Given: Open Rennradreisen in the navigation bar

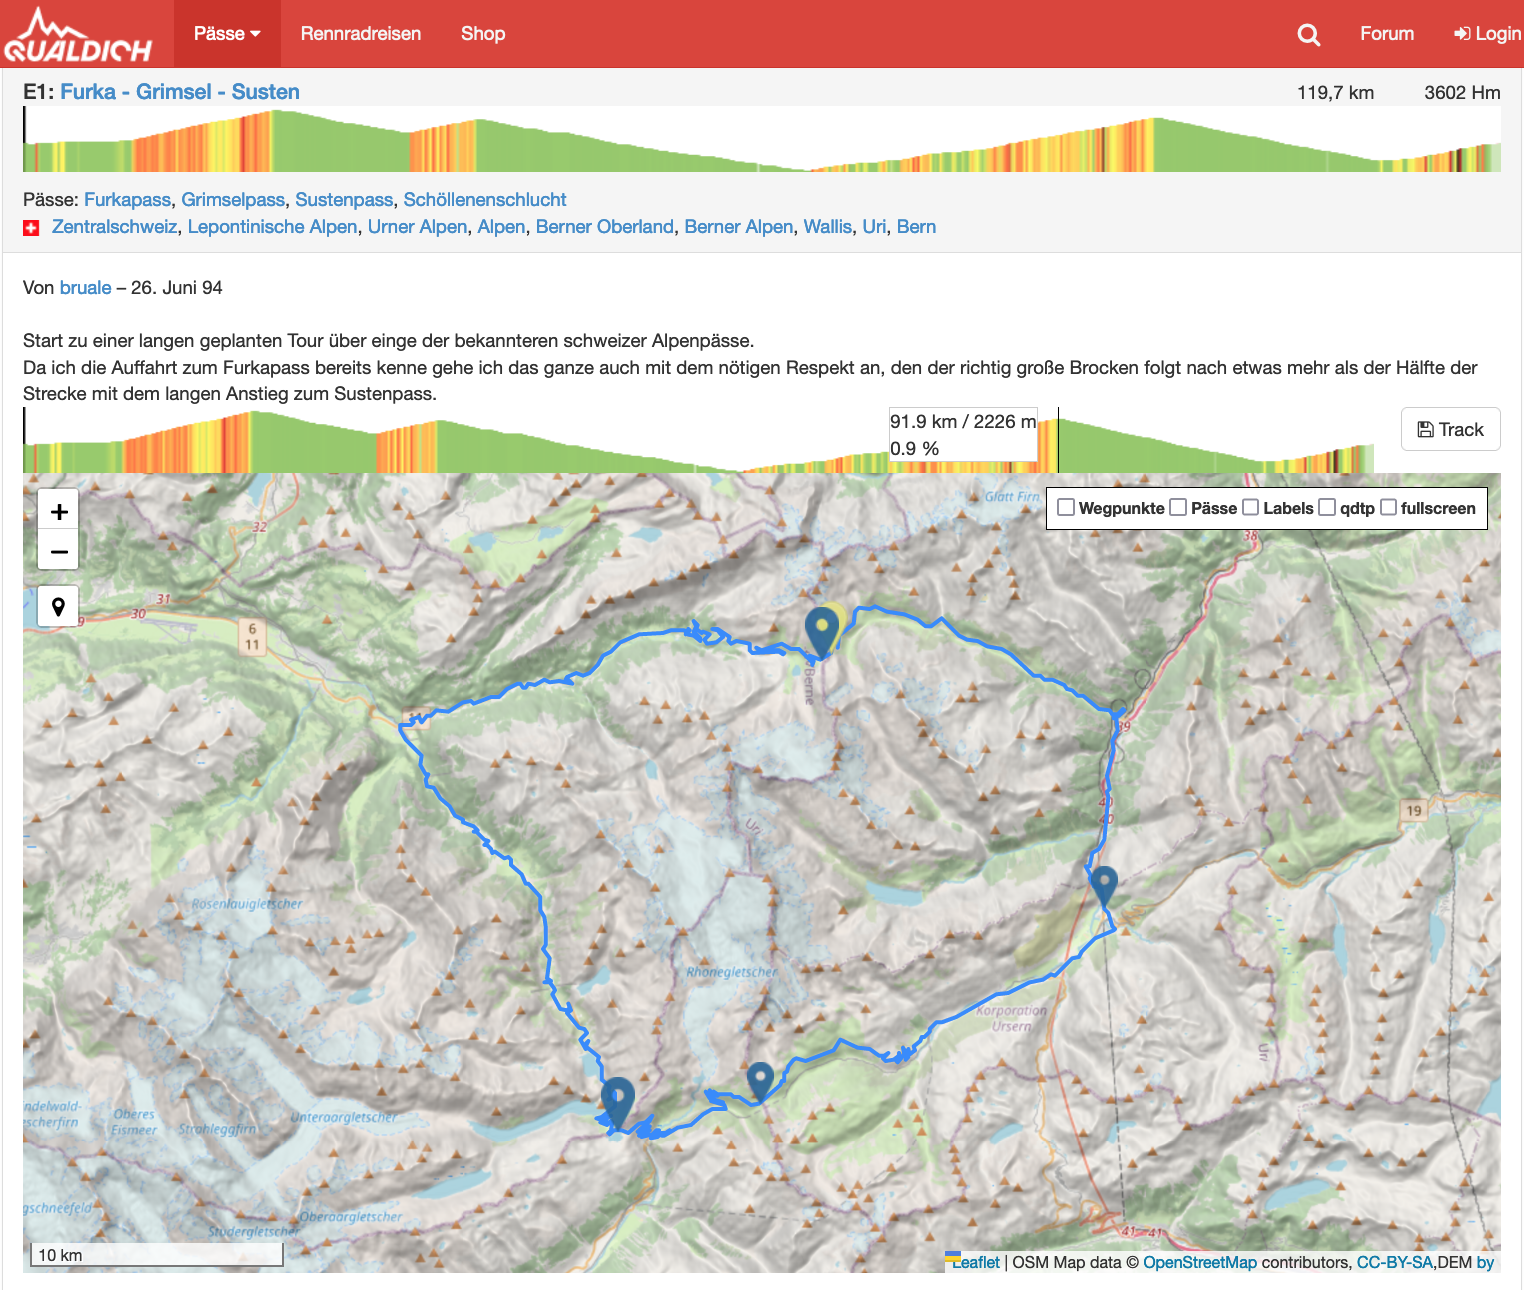Looking at the screenshot, I should coord(360,34).
